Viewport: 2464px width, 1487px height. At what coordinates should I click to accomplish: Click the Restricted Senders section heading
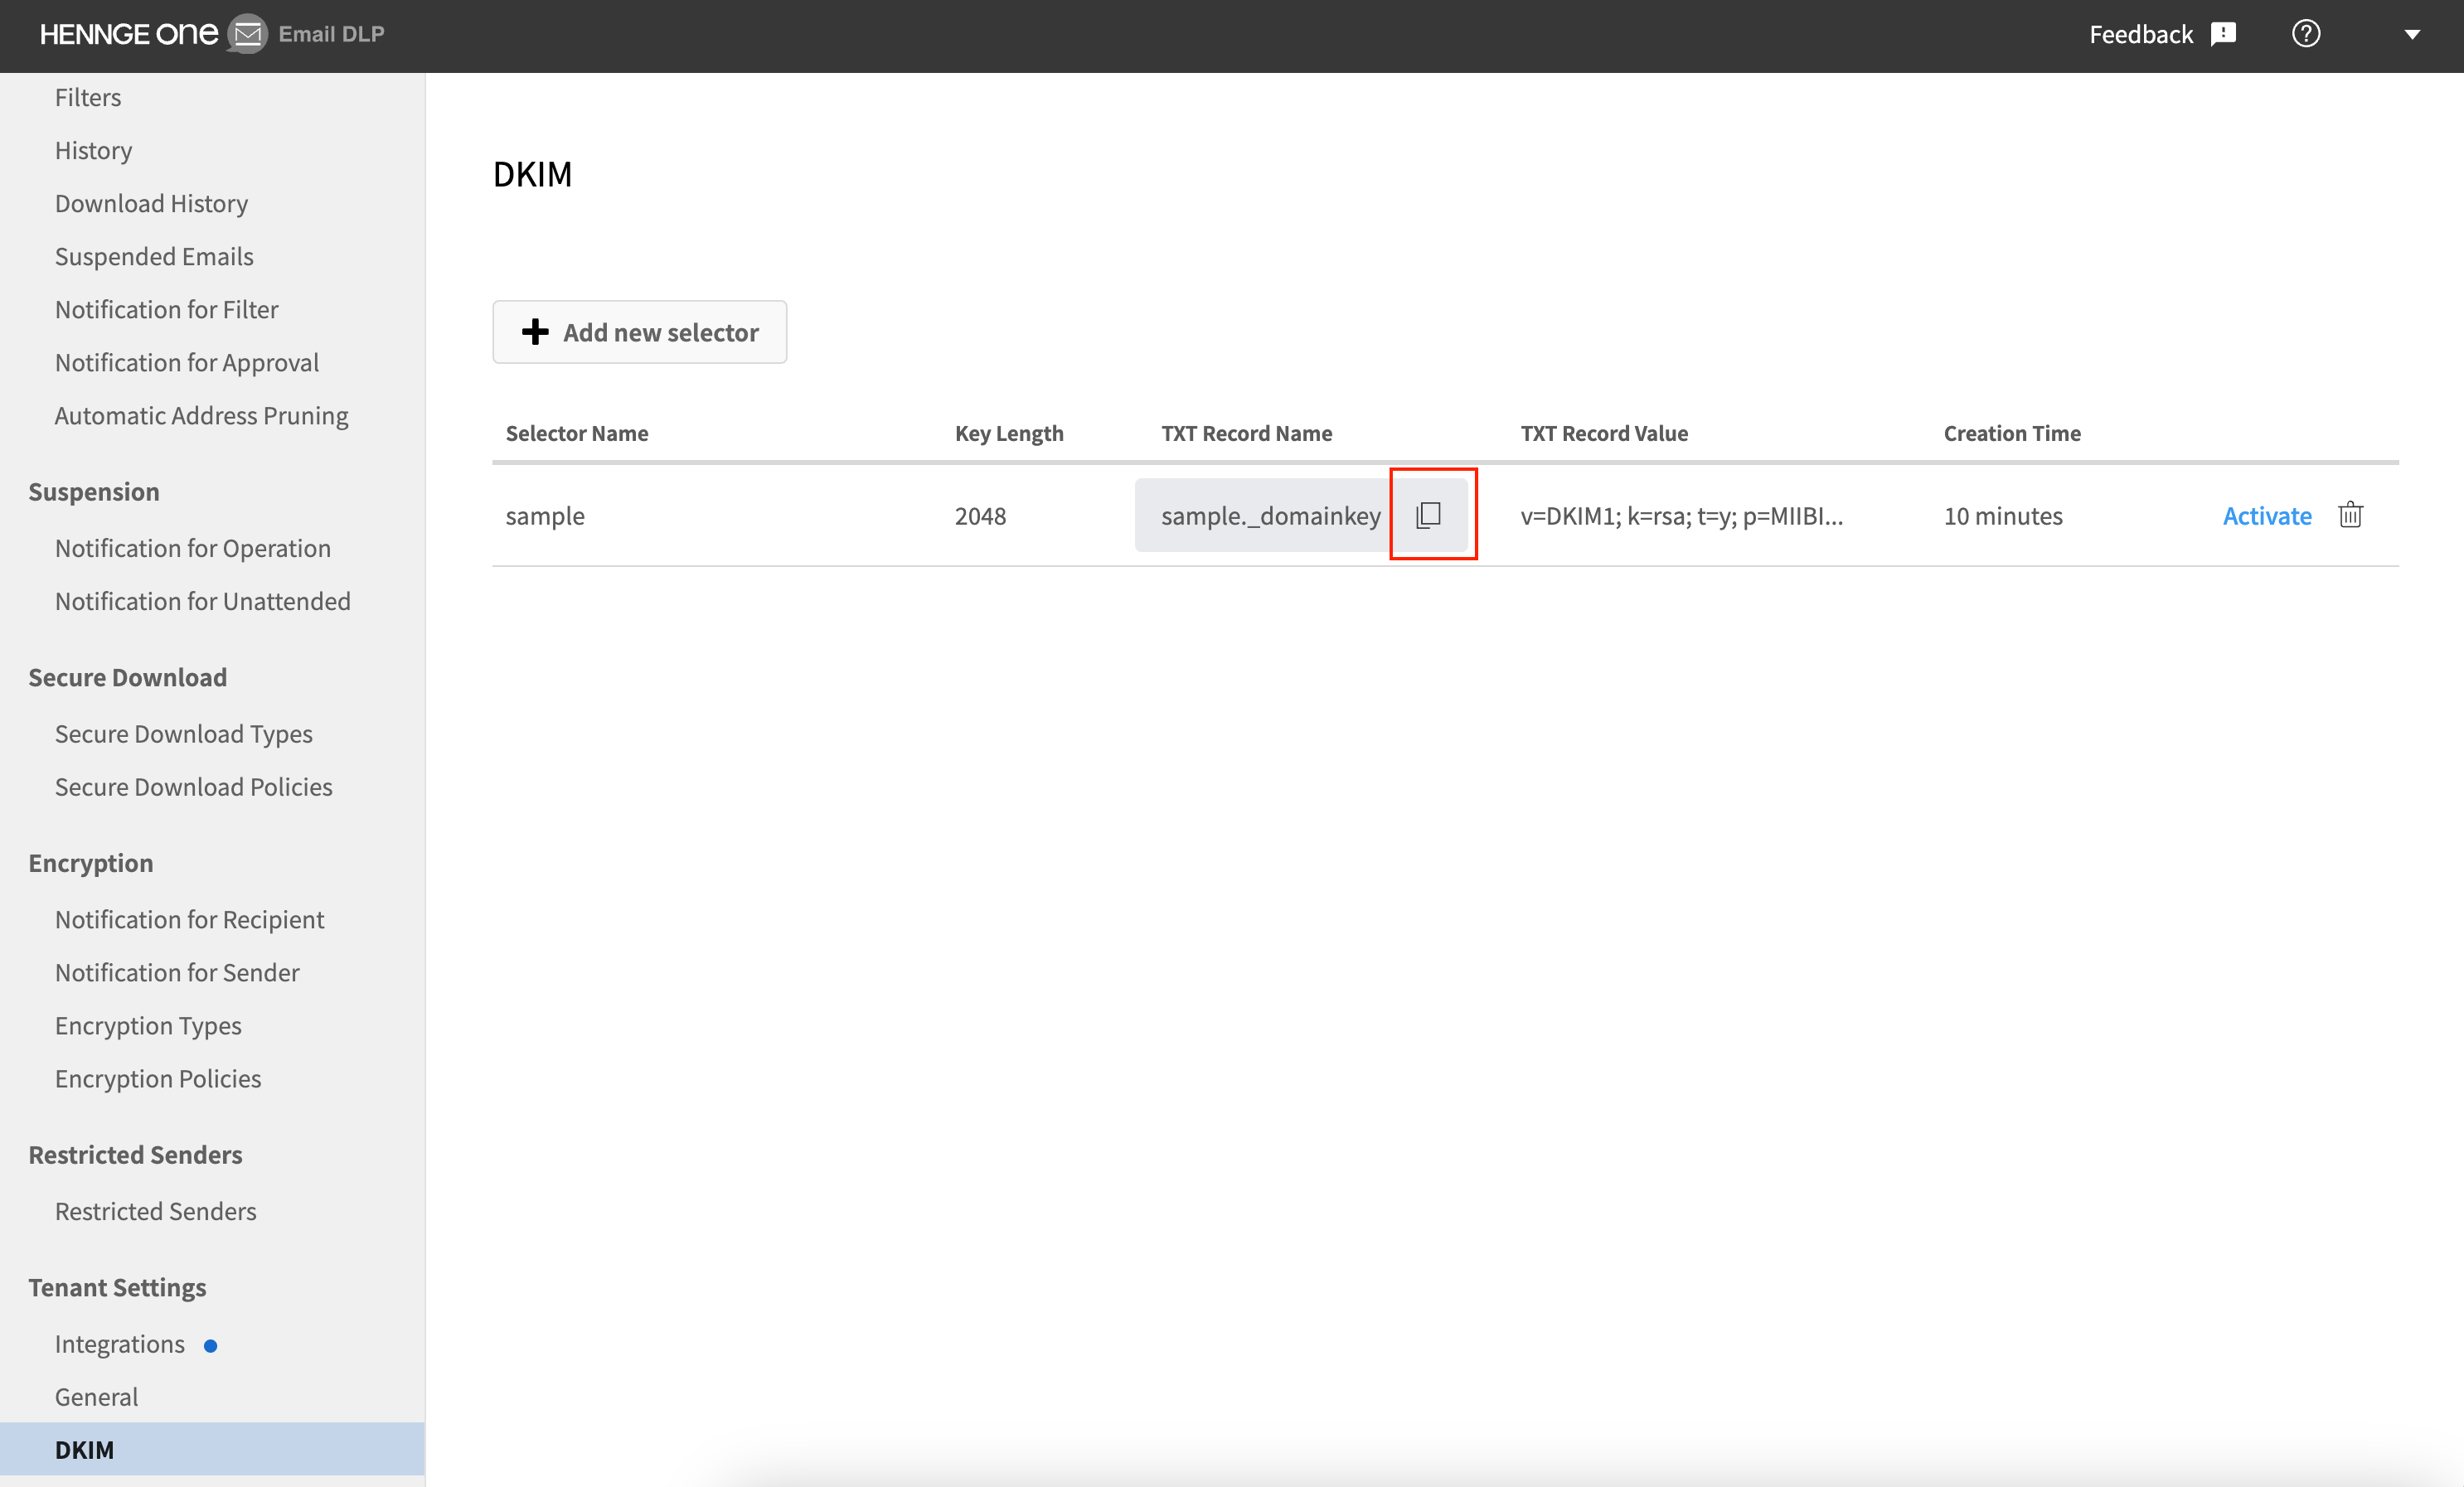point(135,1155)
